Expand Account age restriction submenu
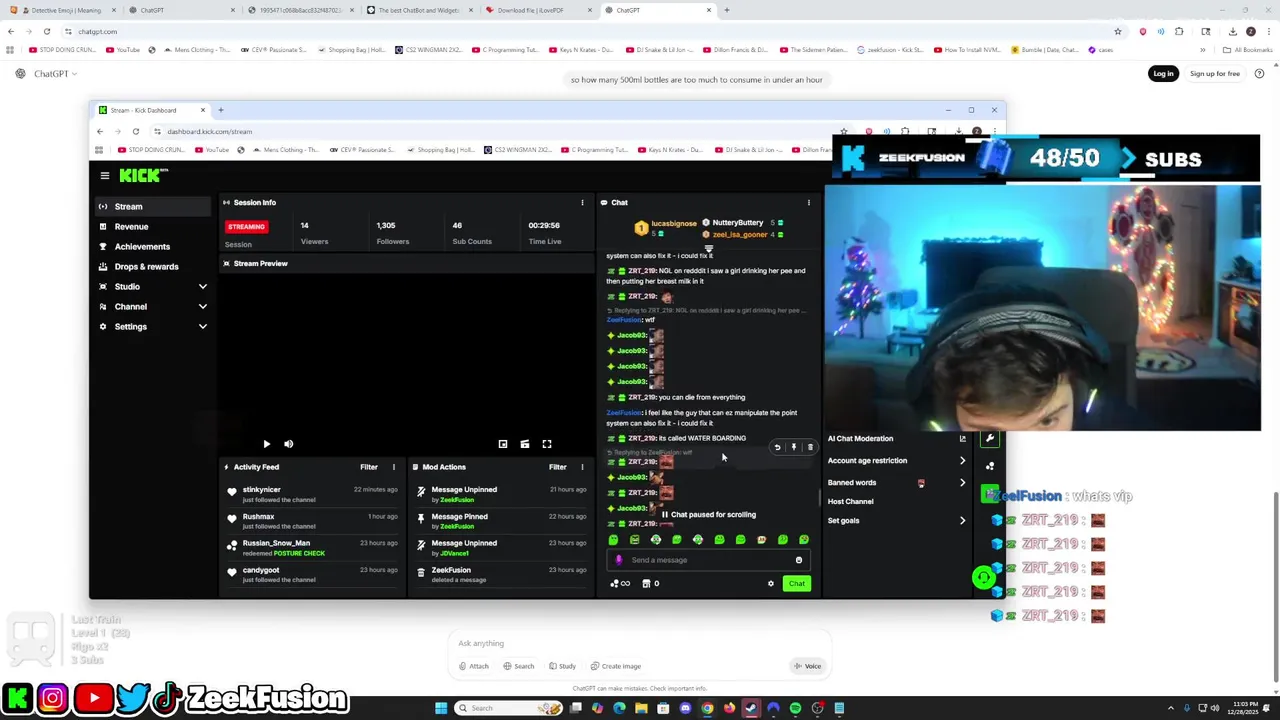This screenshot has height=720, width=1280. pos(962,461)
